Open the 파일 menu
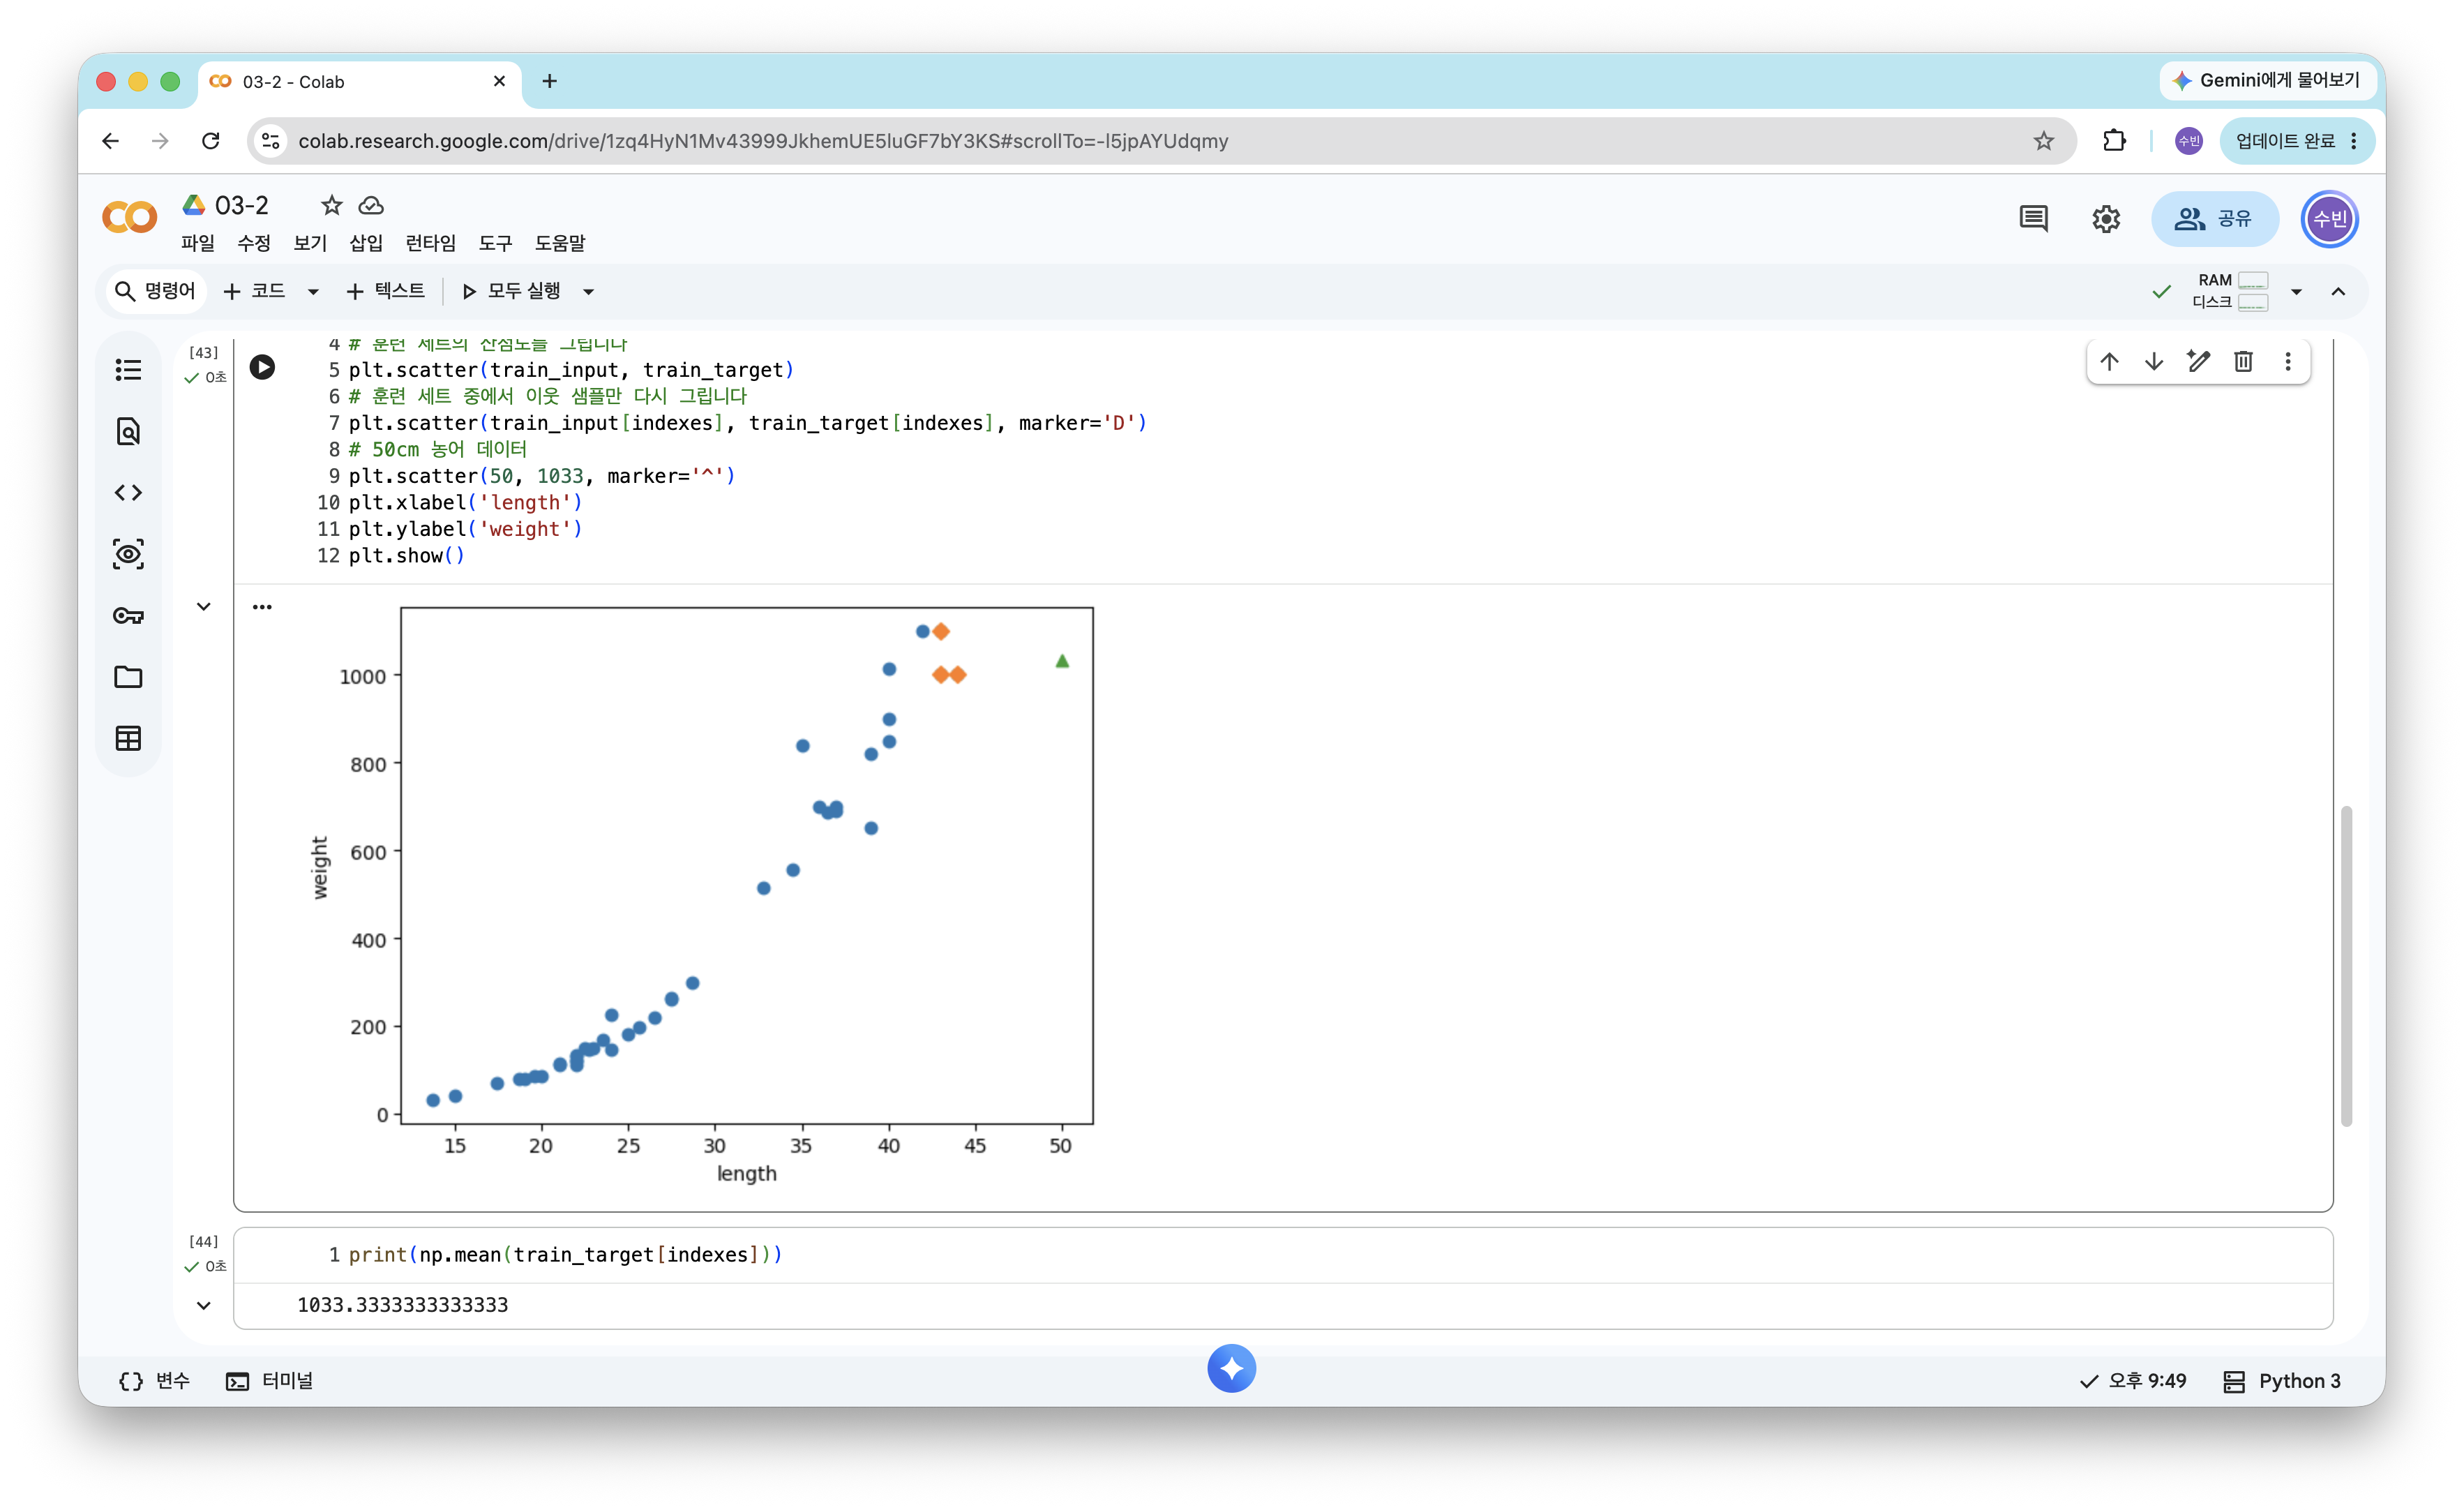Screen dimensions: 2464x1510 tap(198, 243)
